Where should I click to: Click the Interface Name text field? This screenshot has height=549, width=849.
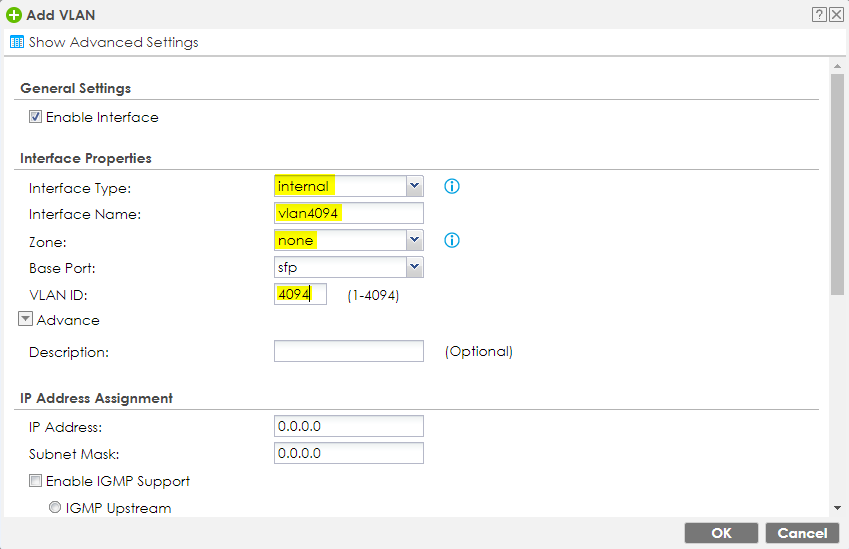pos(348,213)
